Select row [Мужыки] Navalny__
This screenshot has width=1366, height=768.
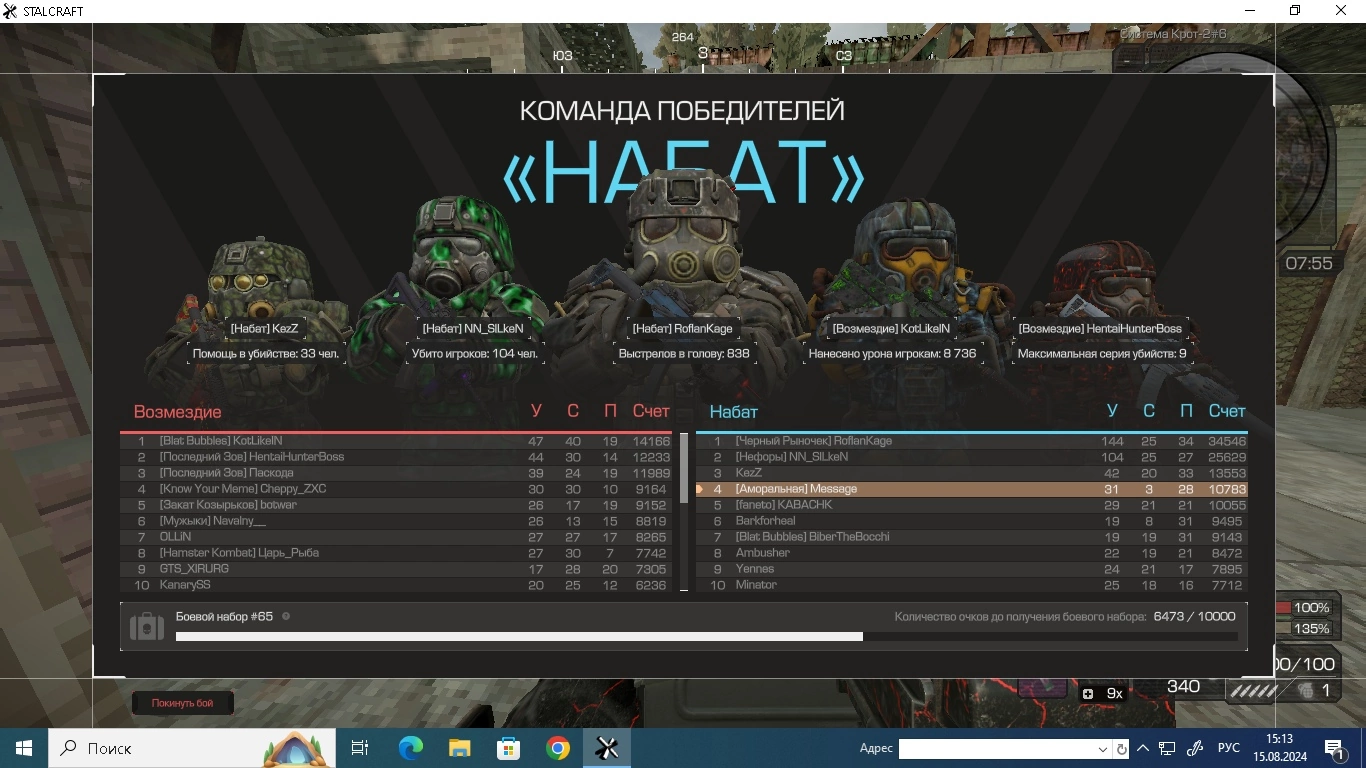tap(396, 521)
